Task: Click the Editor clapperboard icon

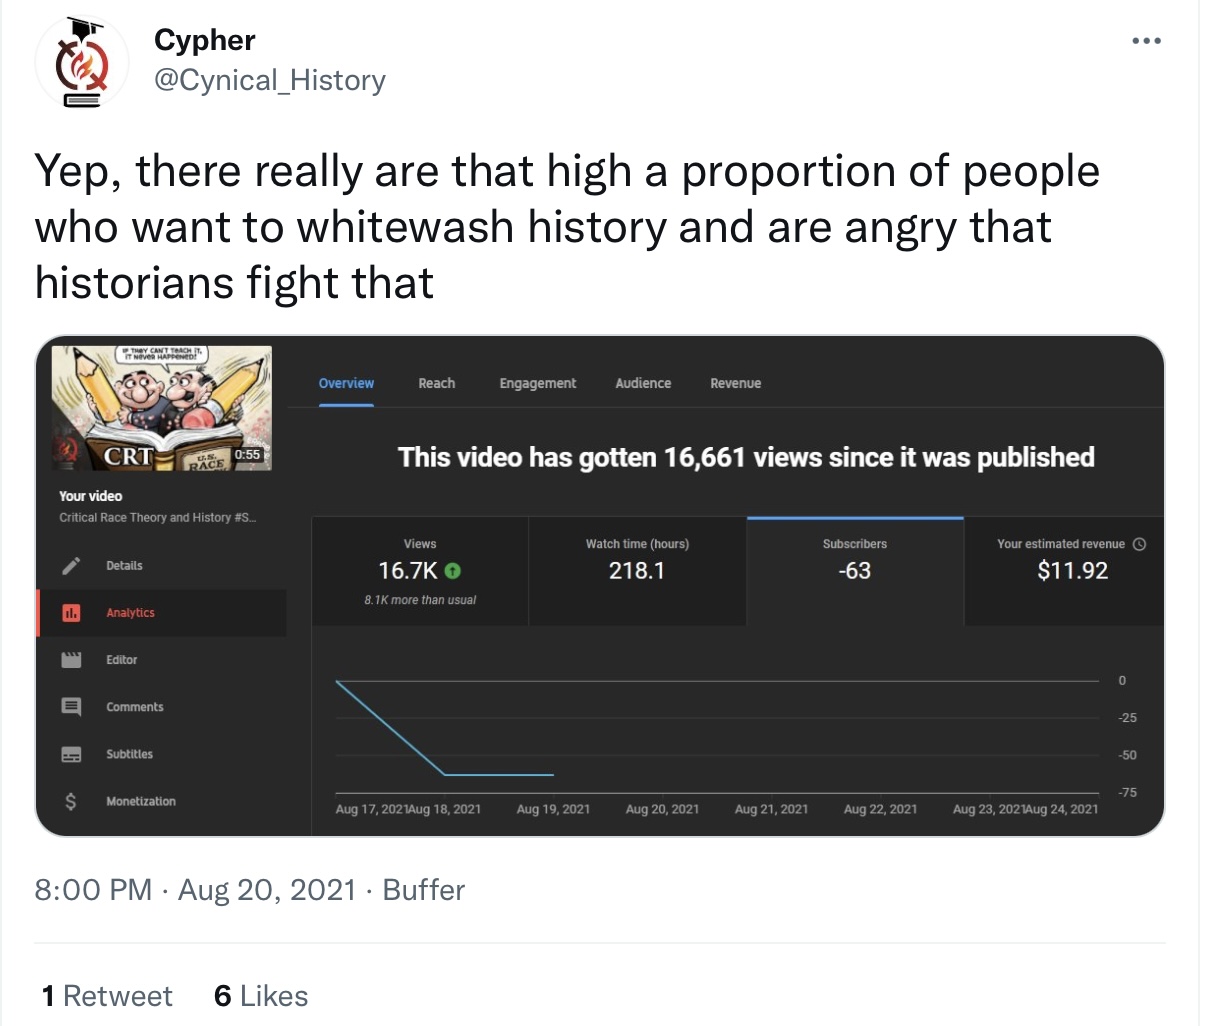Action: [x=71, y=660]
